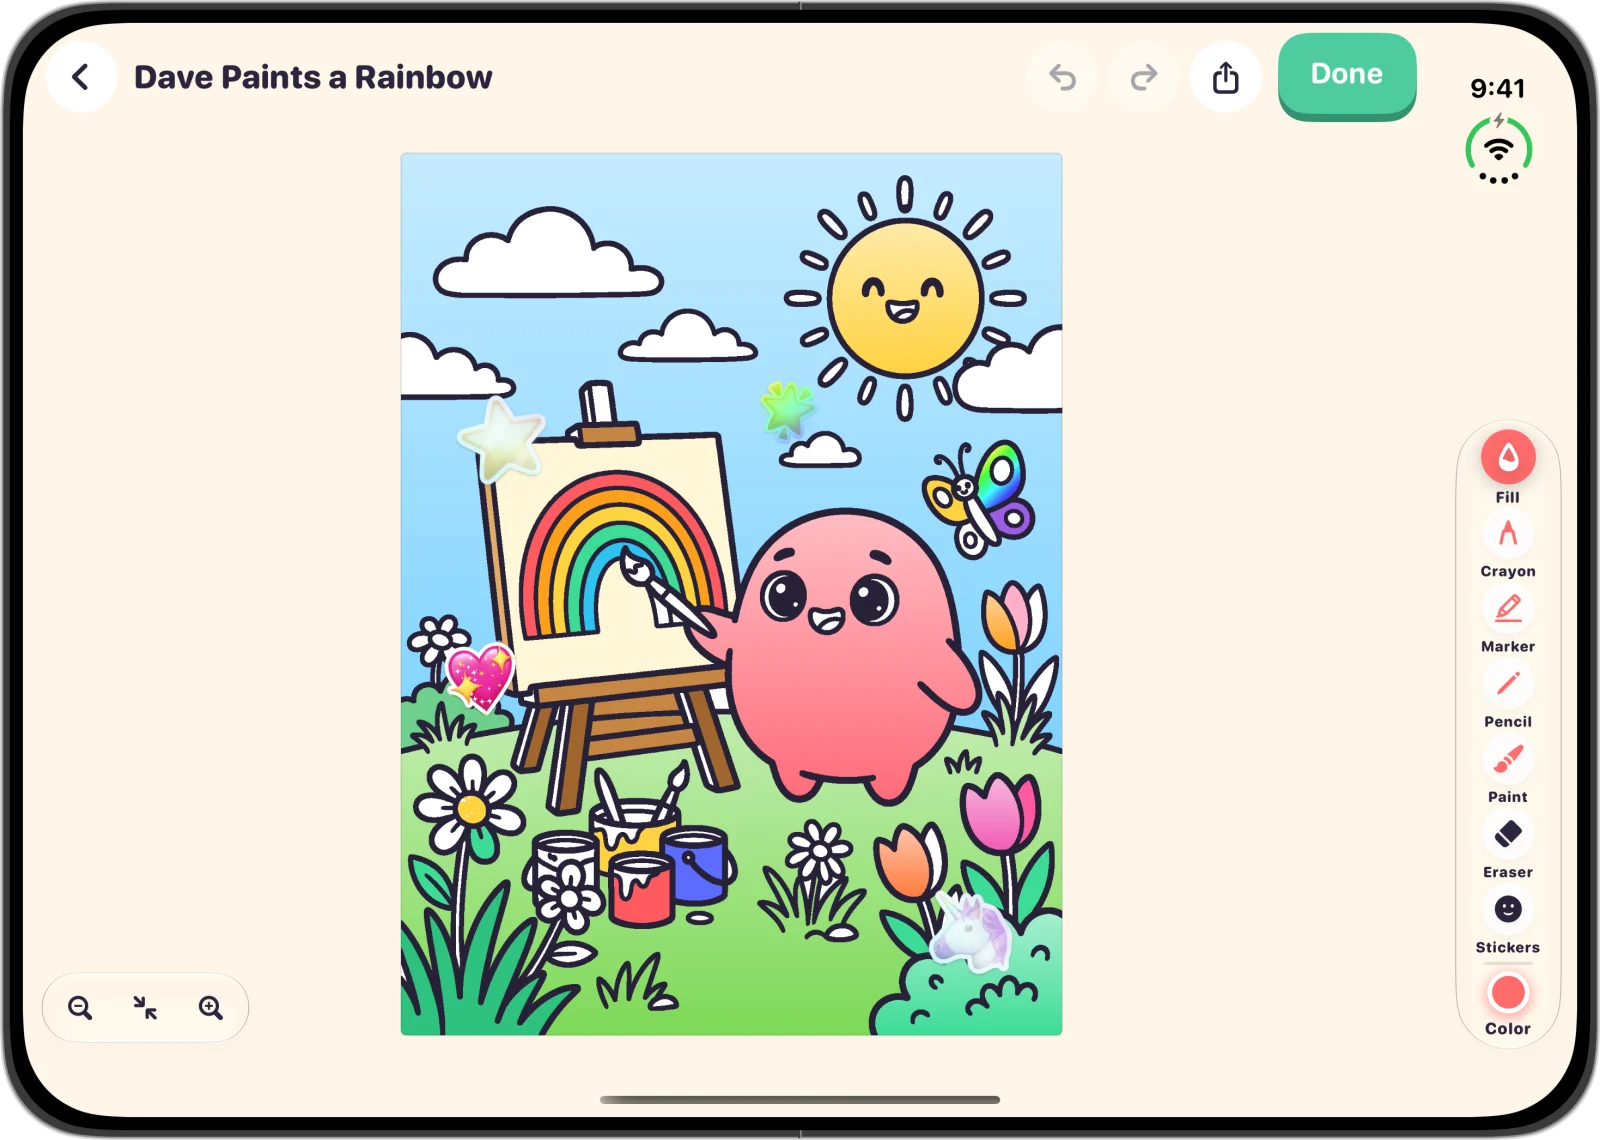Click the smiling sun in the drawing
This screenshot has height=1140, width=1600.
click(905, 298)
